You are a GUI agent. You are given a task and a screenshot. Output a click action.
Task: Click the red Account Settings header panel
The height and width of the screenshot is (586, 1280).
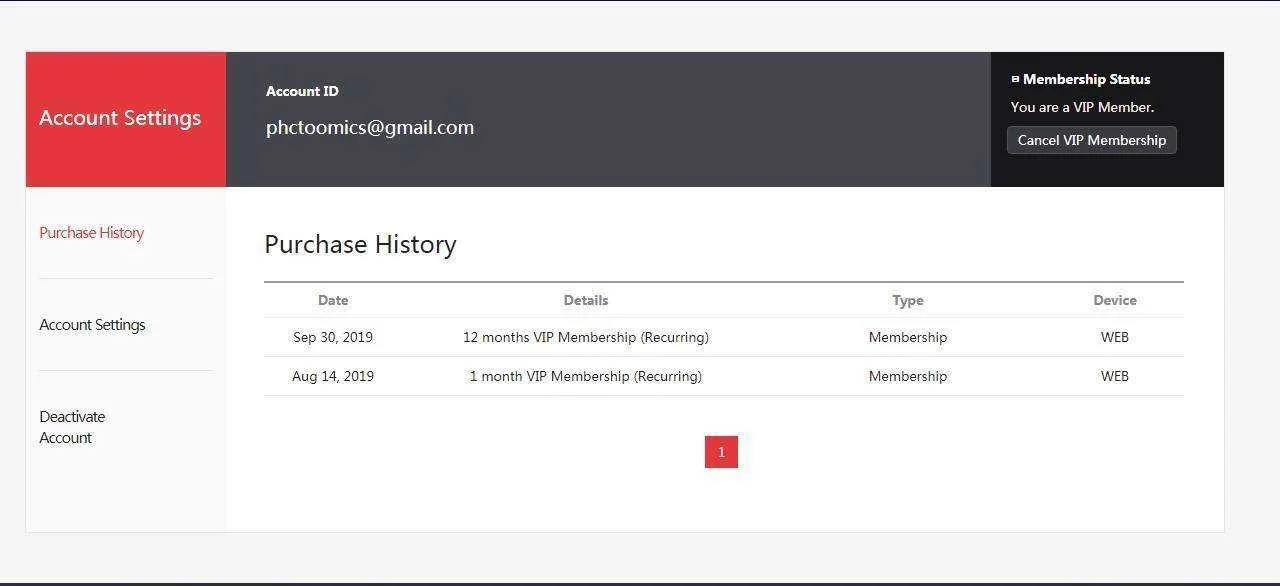(x=126, y=119)
